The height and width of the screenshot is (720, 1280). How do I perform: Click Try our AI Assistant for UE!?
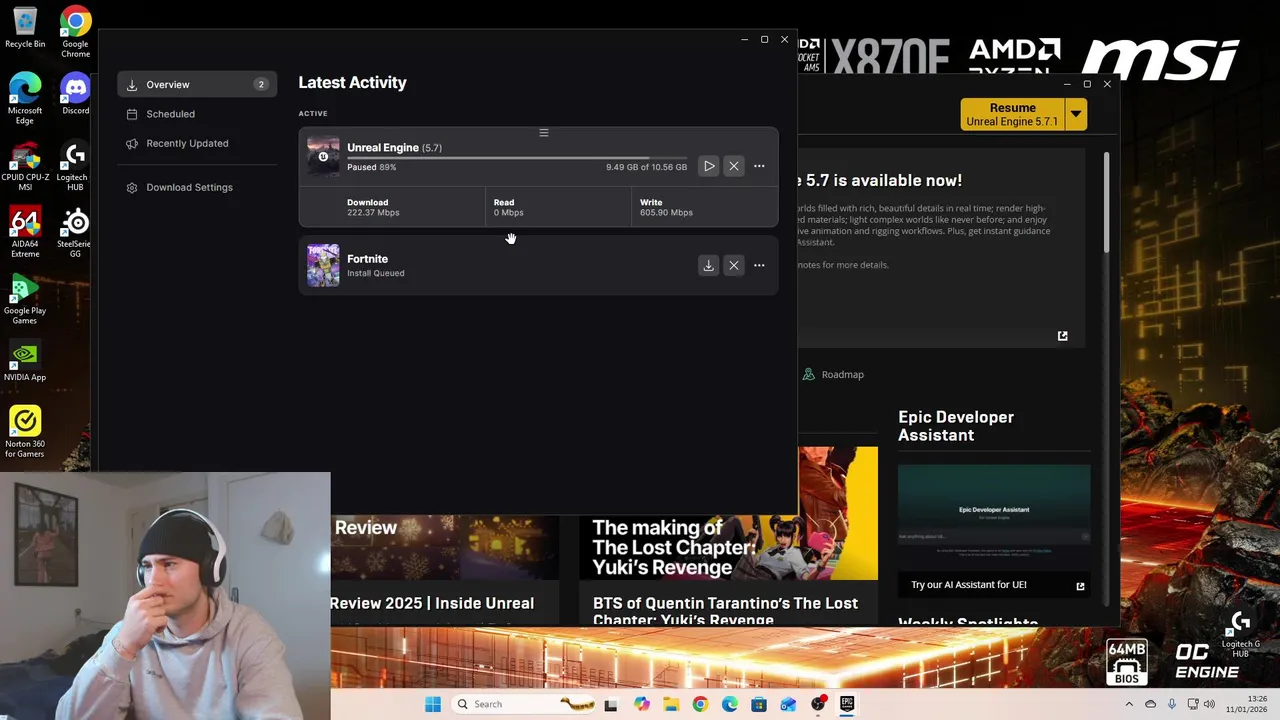point(968,585)
